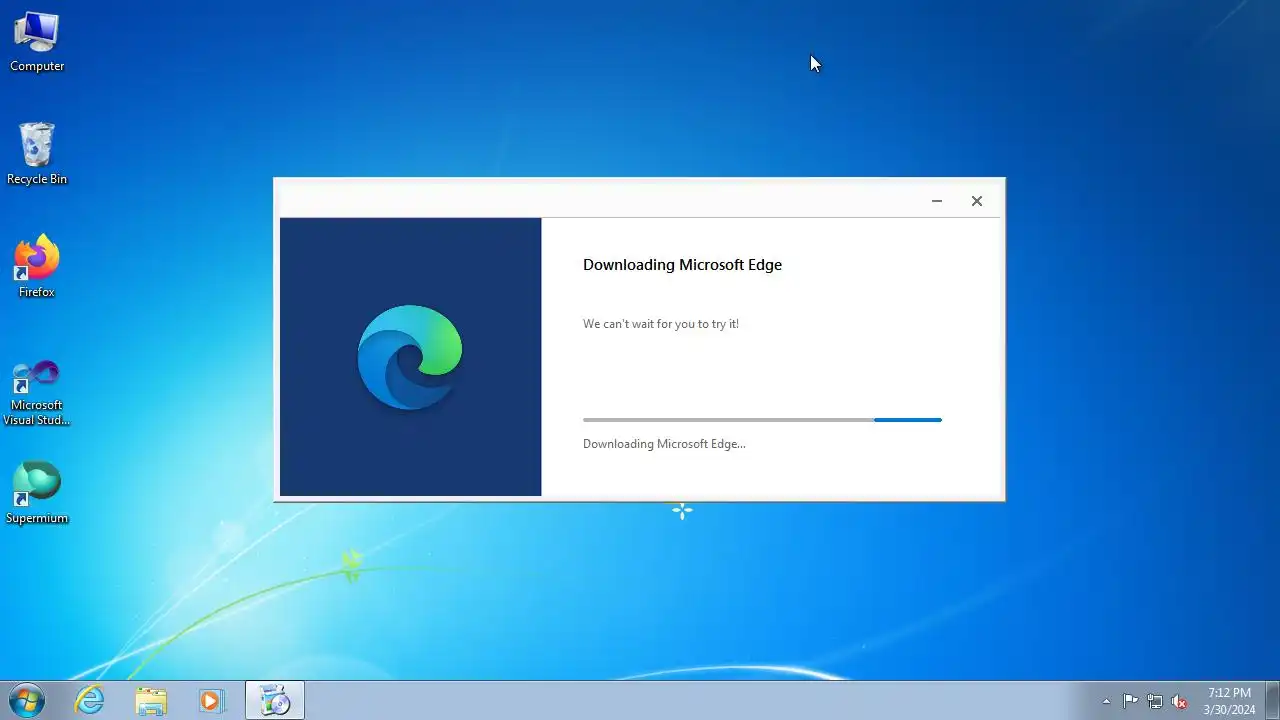Open the Computer desktop icon
Image resolution: width=1280 pixels, height=720 pixels.
coord(37,42)
